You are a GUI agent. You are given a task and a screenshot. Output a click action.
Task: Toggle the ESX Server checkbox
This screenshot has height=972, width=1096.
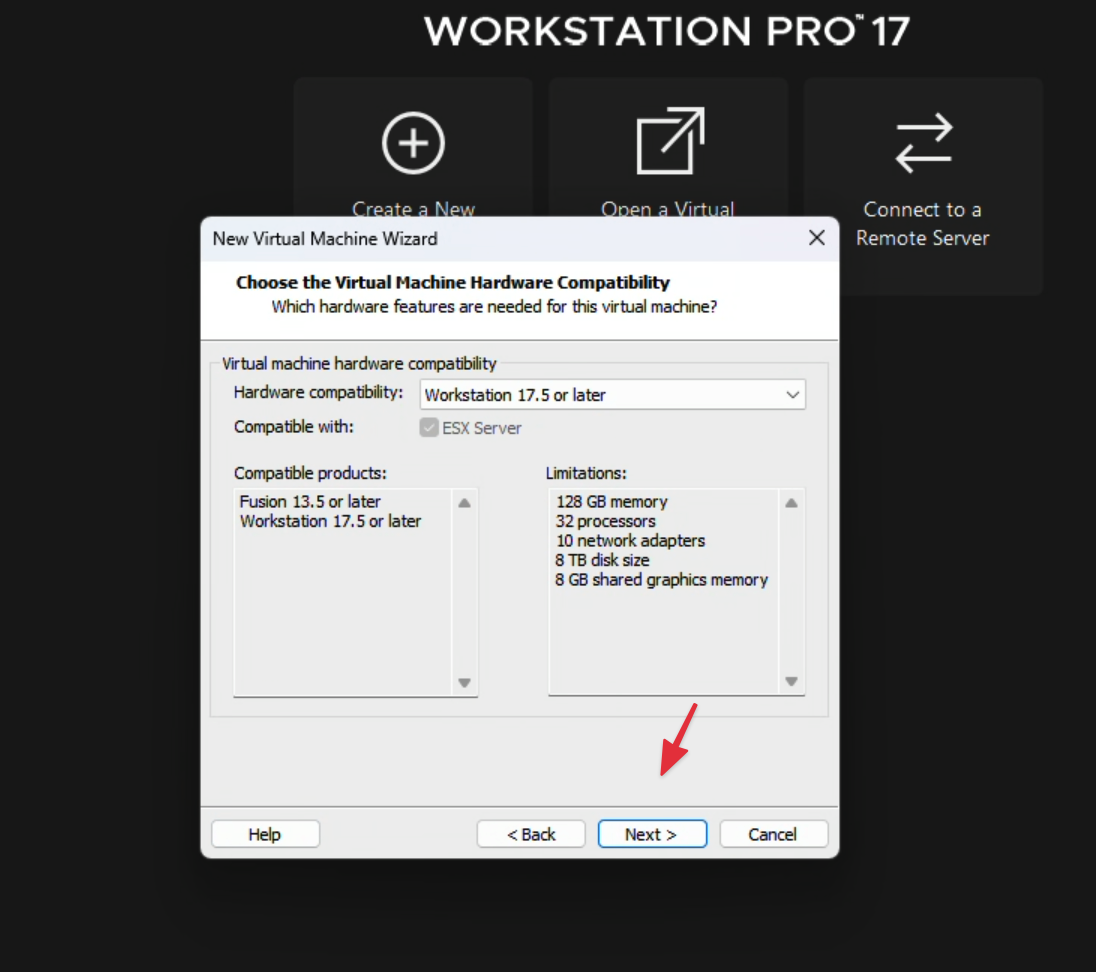[429, 428]
